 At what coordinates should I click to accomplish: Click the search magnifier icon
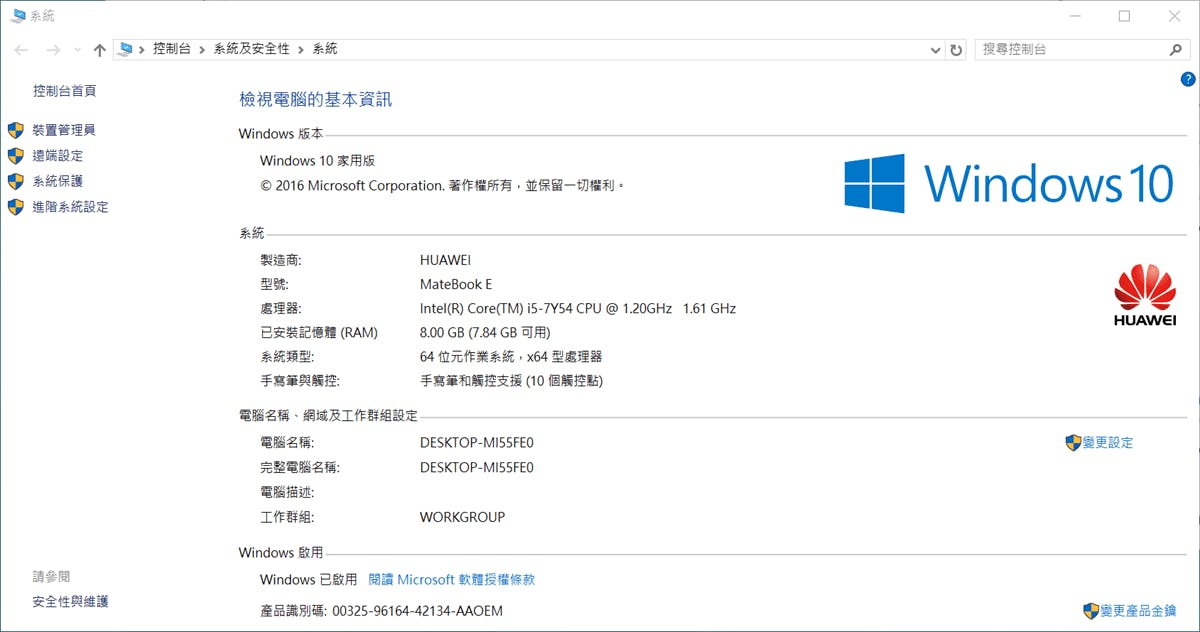click(1176, 49)
